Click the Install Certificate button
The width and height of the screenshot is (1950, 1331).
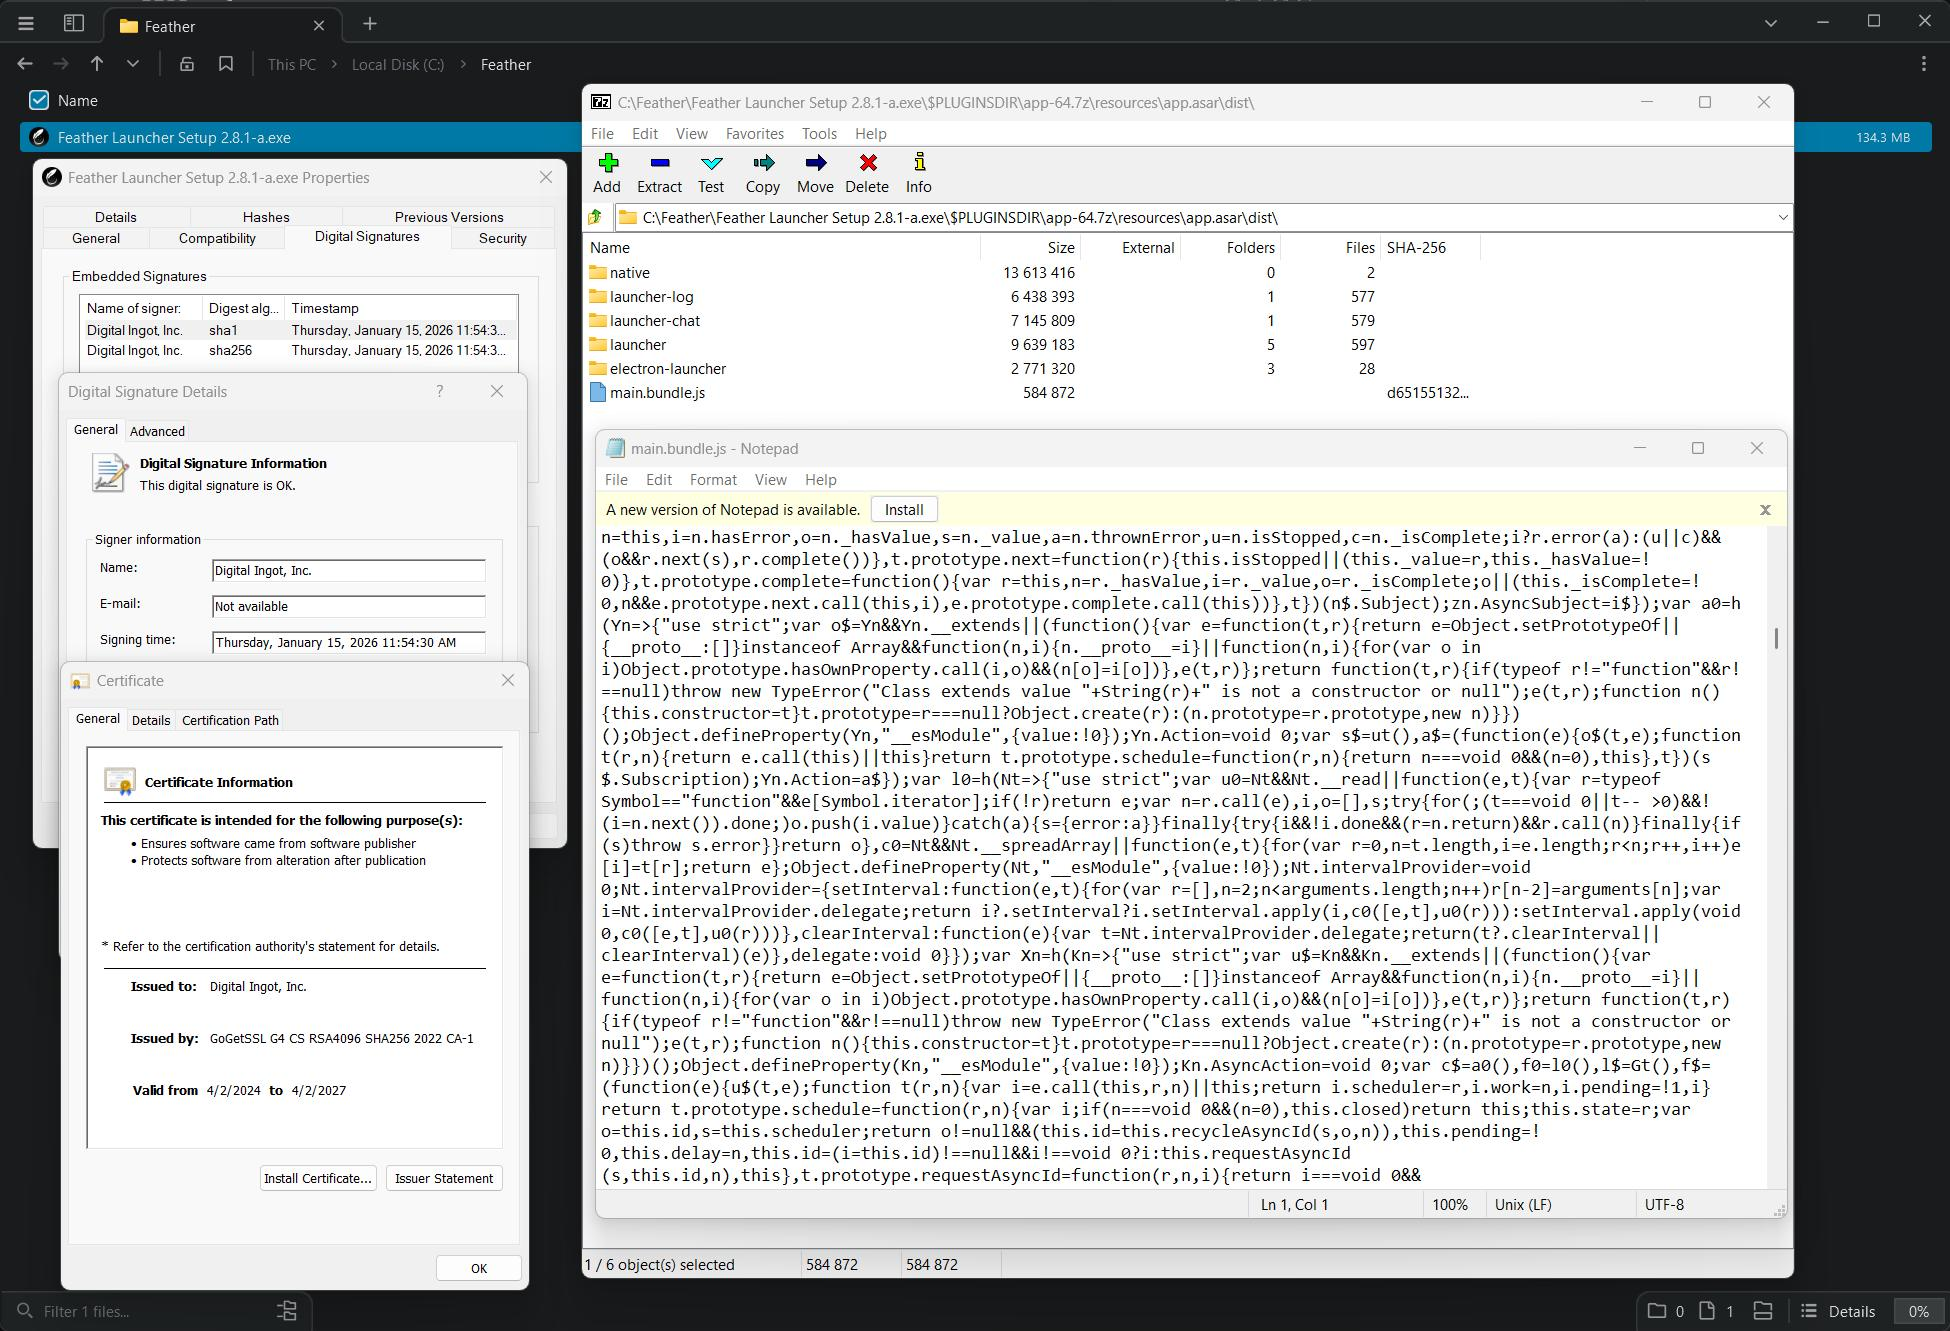(317, 1178)
